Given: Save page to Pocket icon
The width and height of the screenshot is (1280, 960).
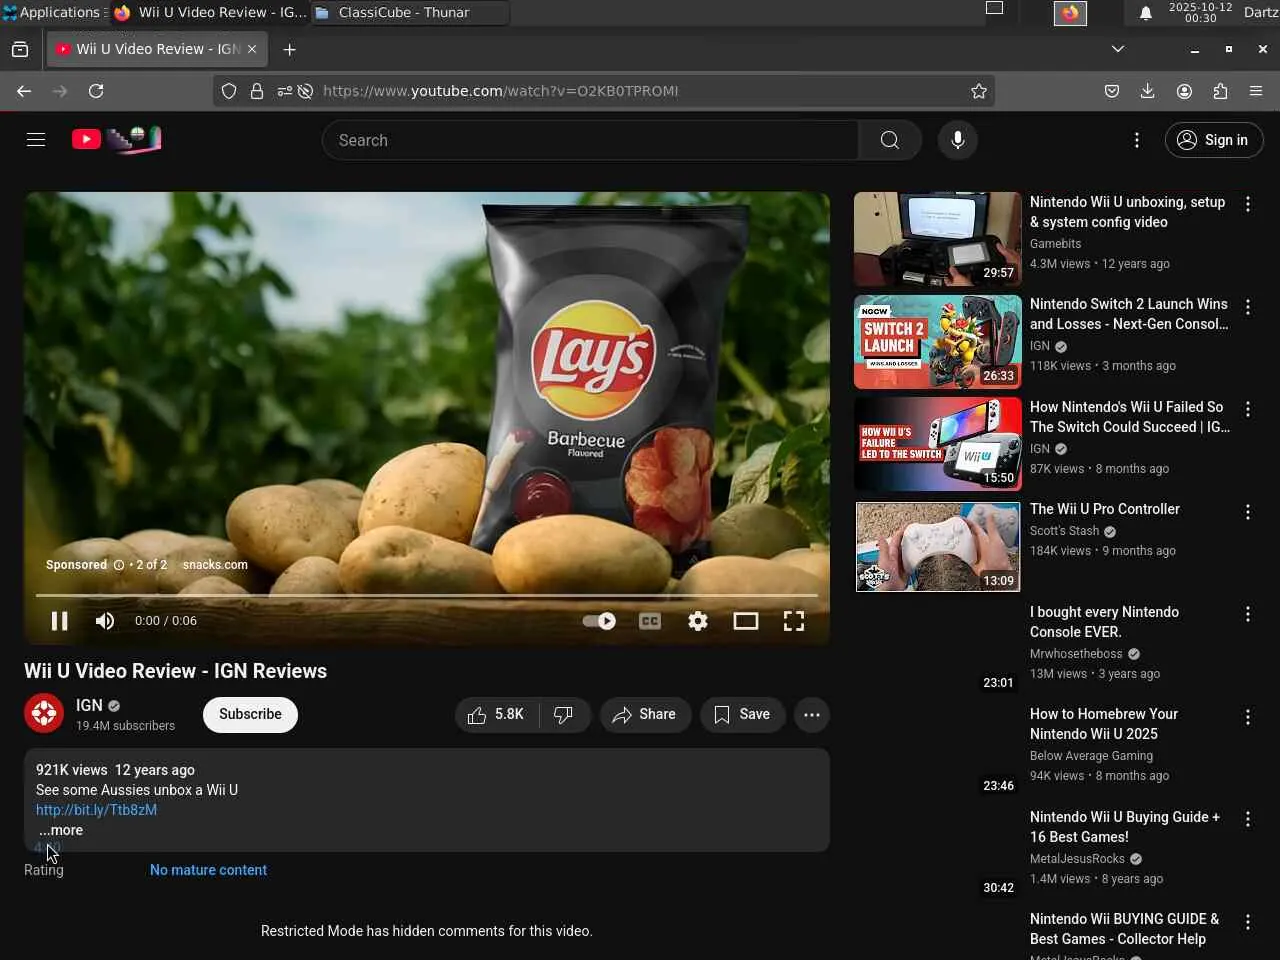Looking at the screenshot, I should (x=1112, y=91).
